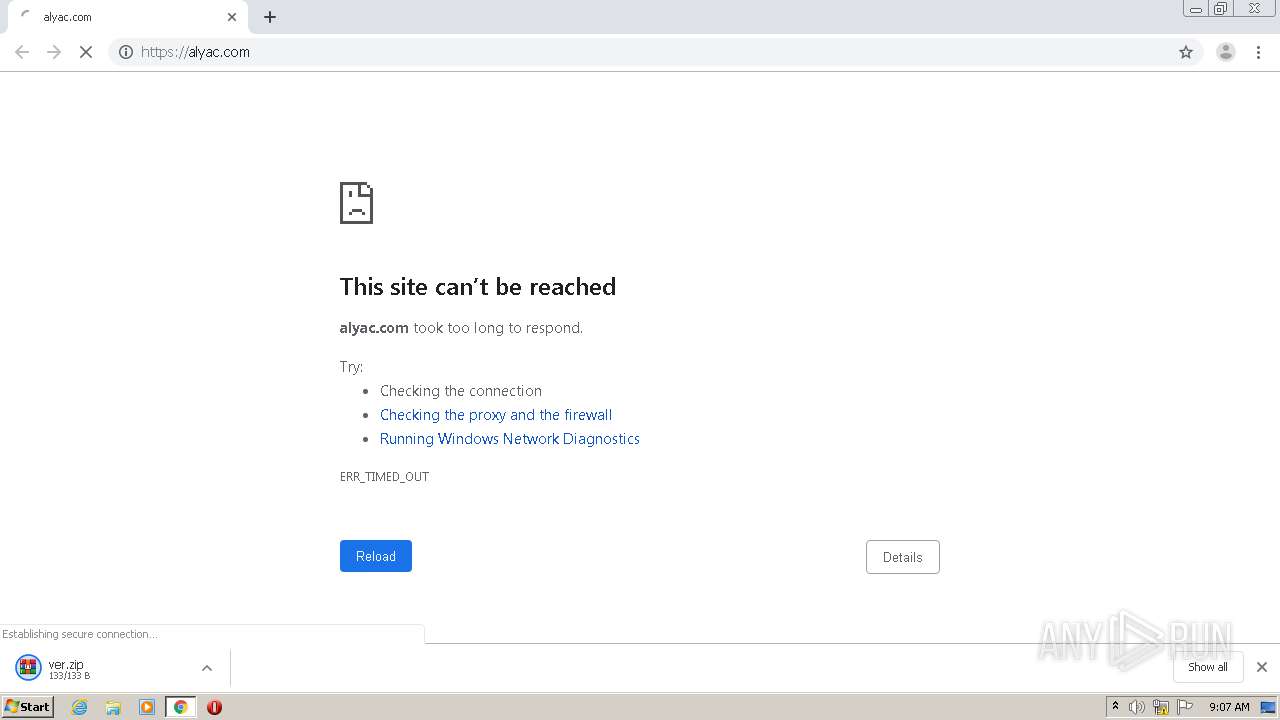The image size is (1280, 720).
Task: Open the volume speaker tray icon
Action: pos(1137,707)
